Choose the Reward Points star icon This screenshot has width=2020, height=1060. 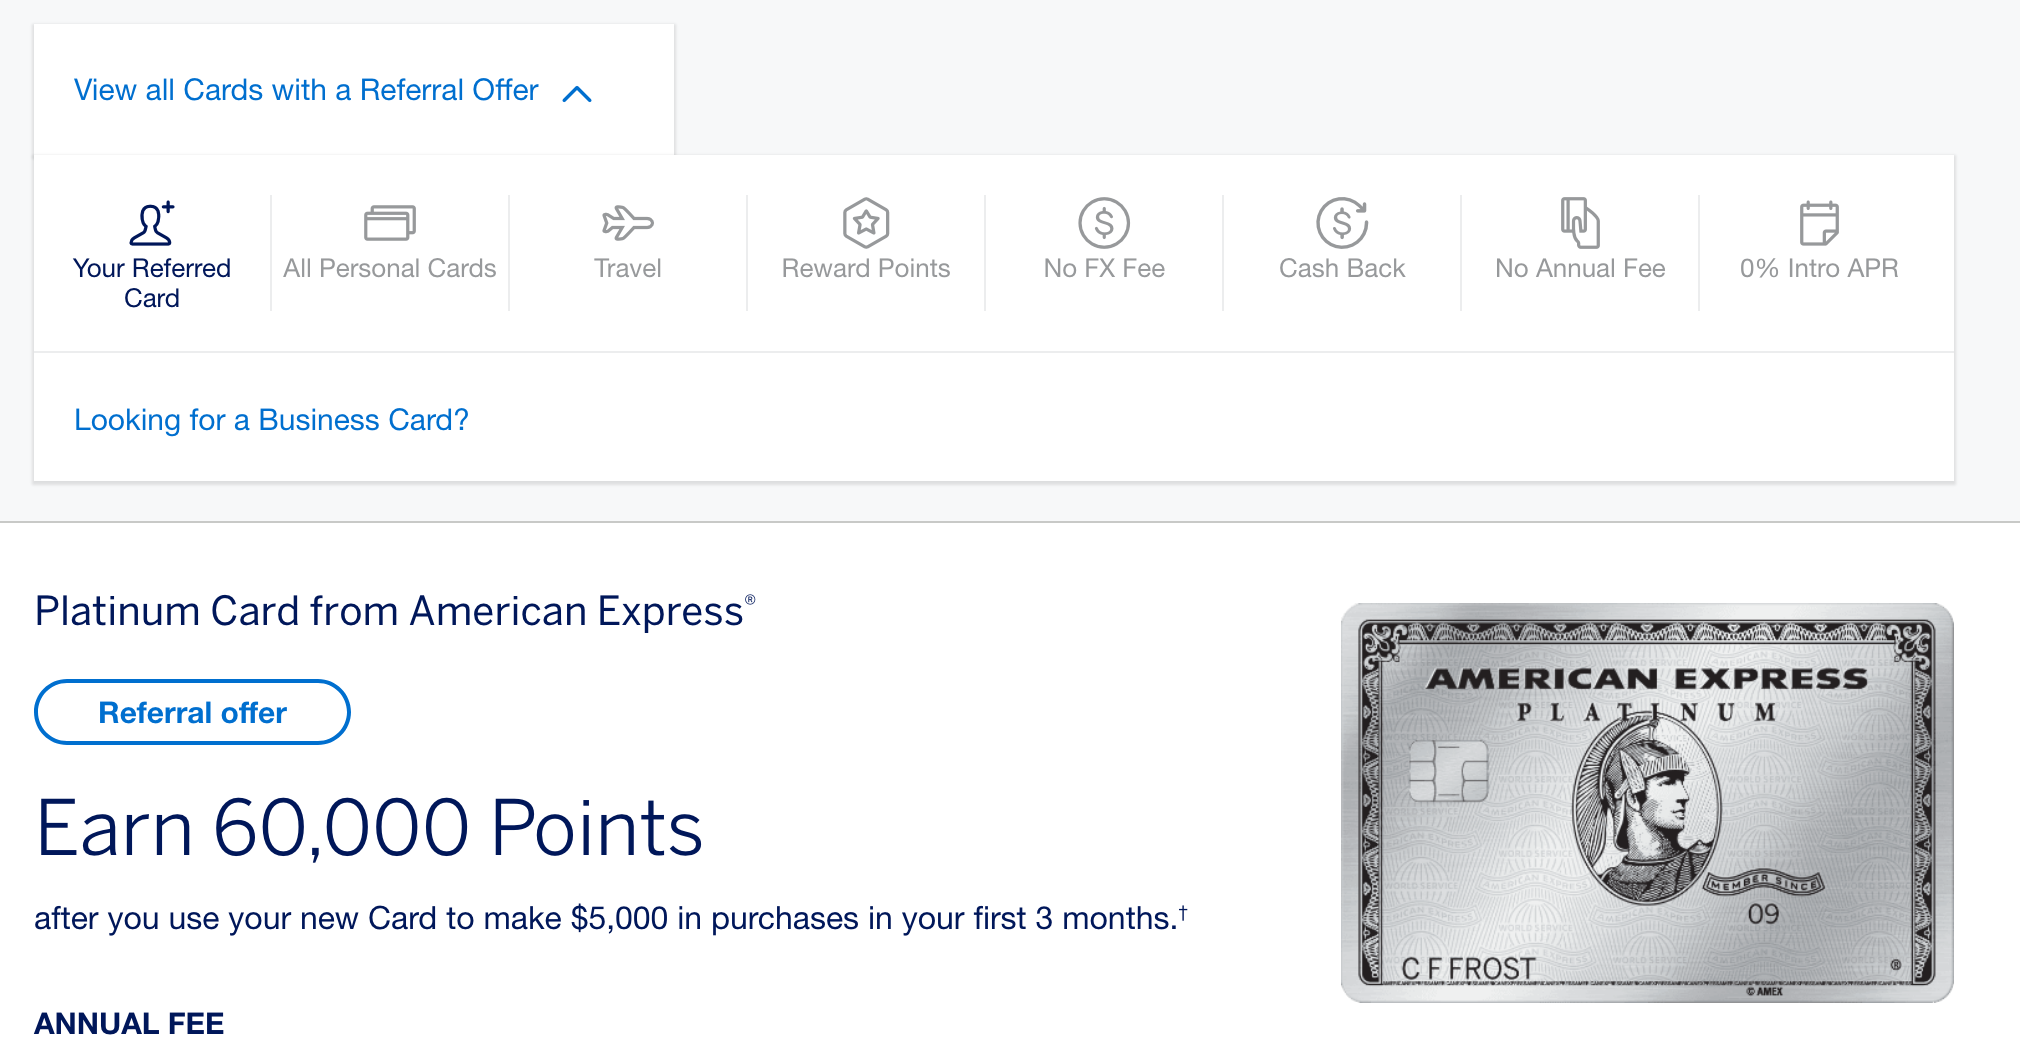point(866,223)
